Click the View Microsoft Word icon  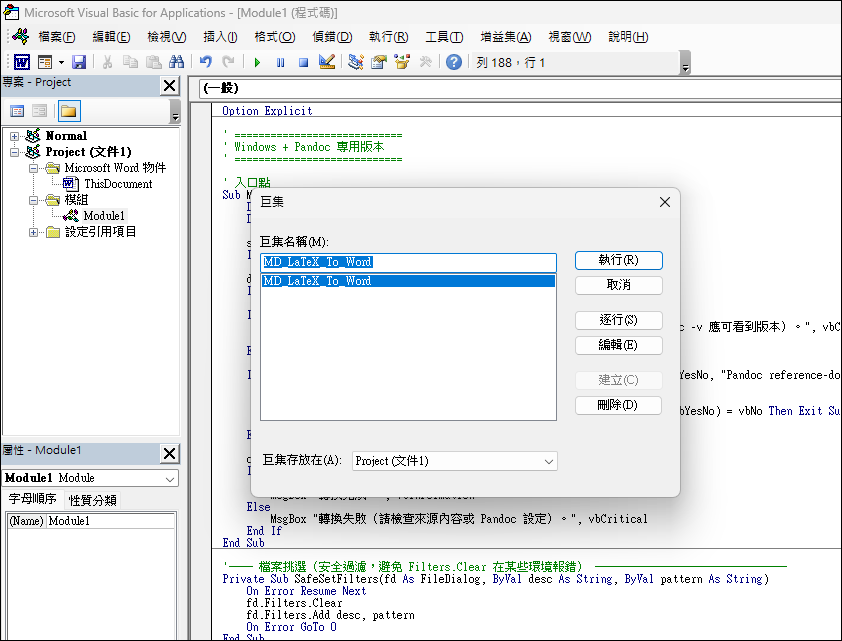21,62
